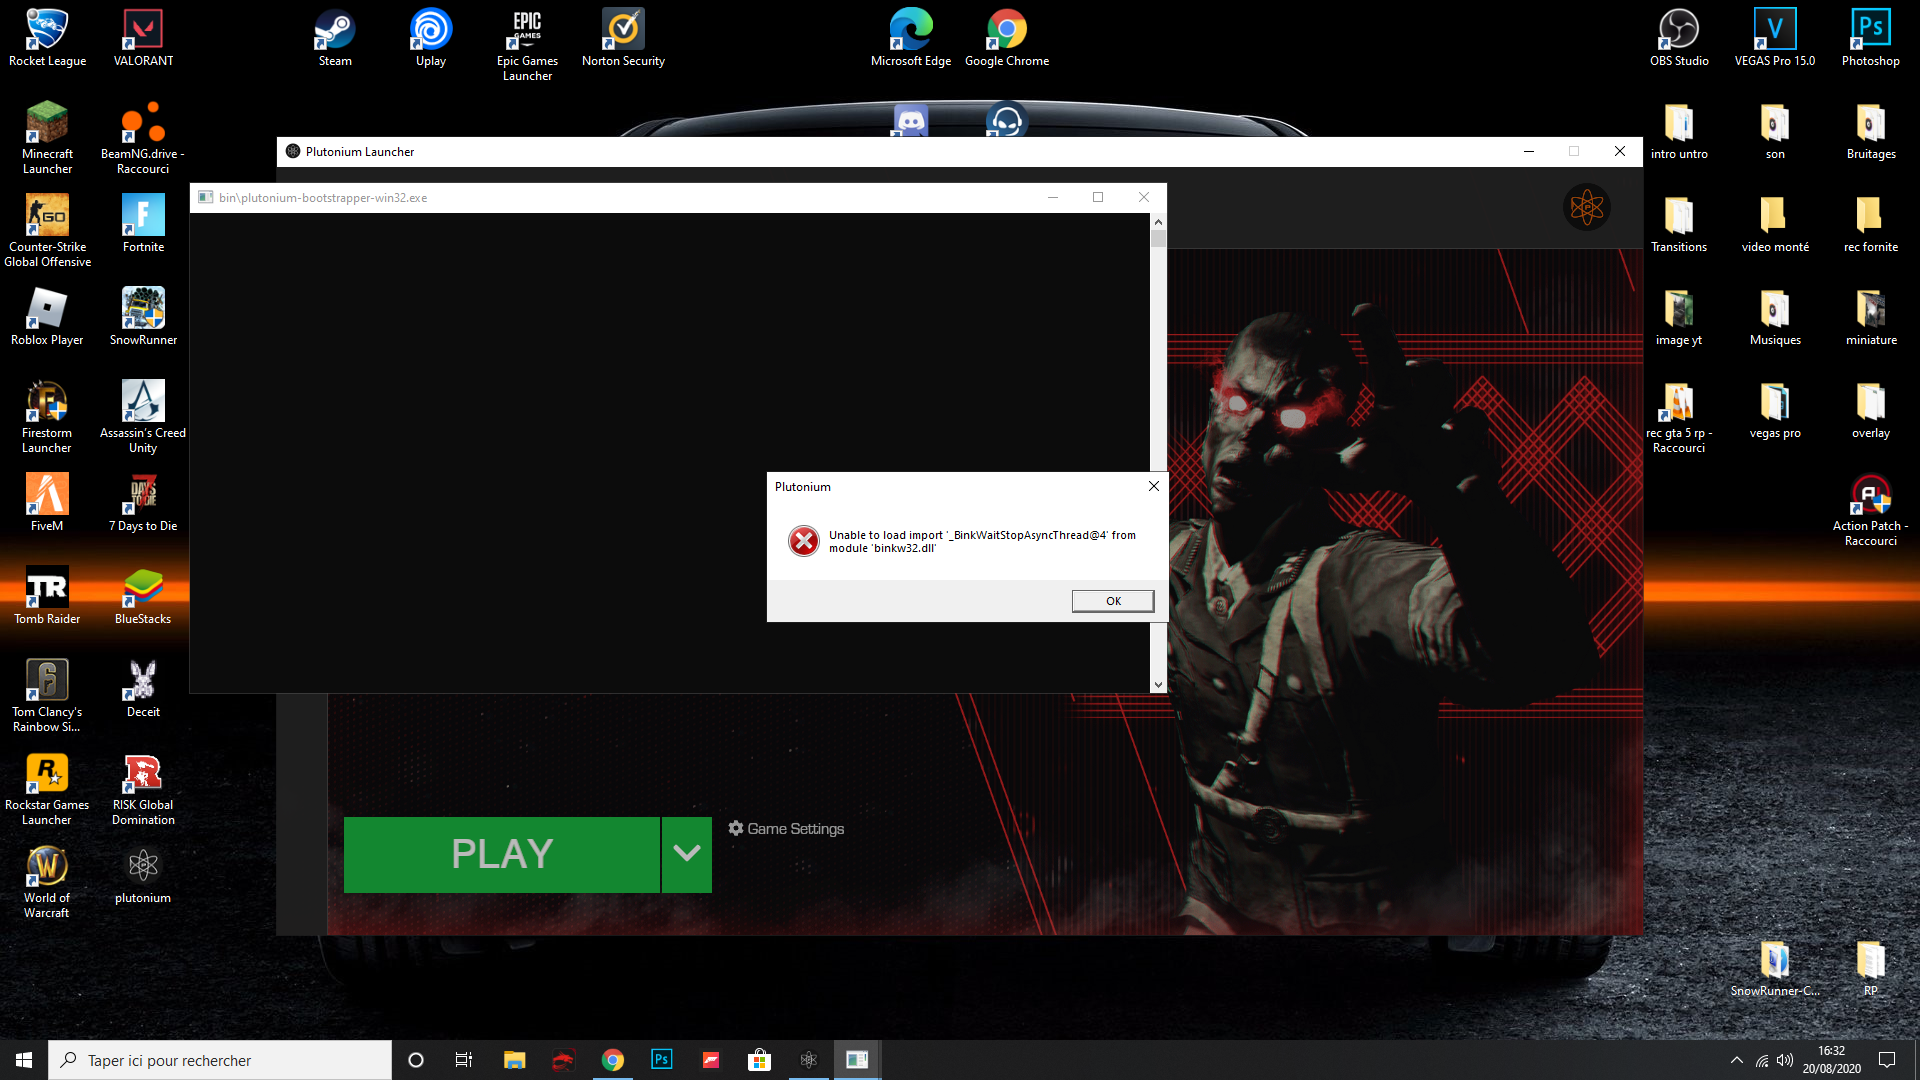1920x1080 pixels.
Task: Open the Transitions folder
Action: (1679, 224)
